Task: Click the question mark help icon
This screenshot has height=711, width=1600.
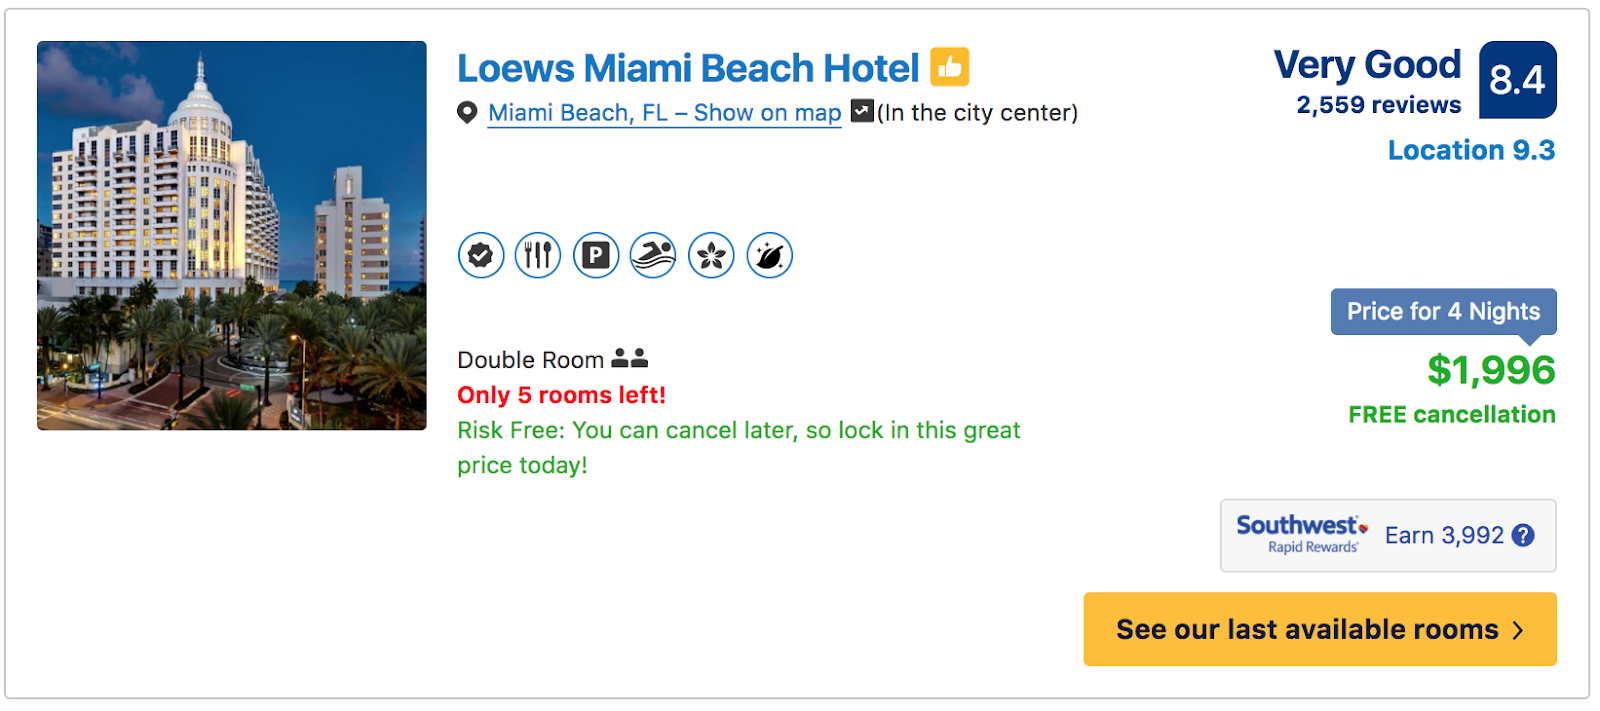Action: [1523, 535]
